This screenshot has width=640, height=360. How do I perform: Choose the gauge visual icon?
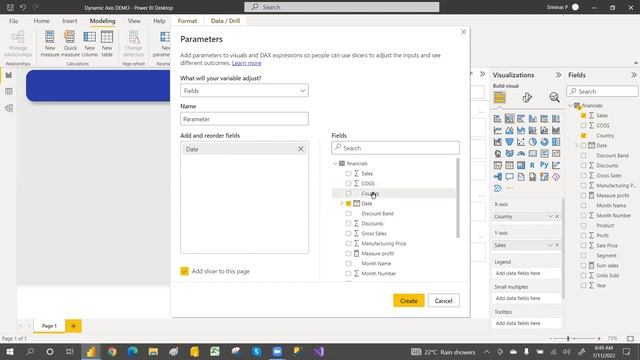[521, 154]
